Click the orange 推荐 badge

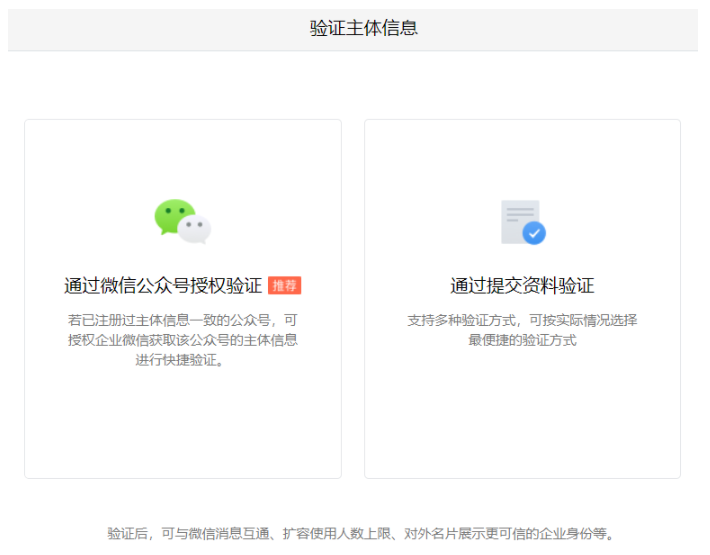pyautogui.click(x=284, y=286)
